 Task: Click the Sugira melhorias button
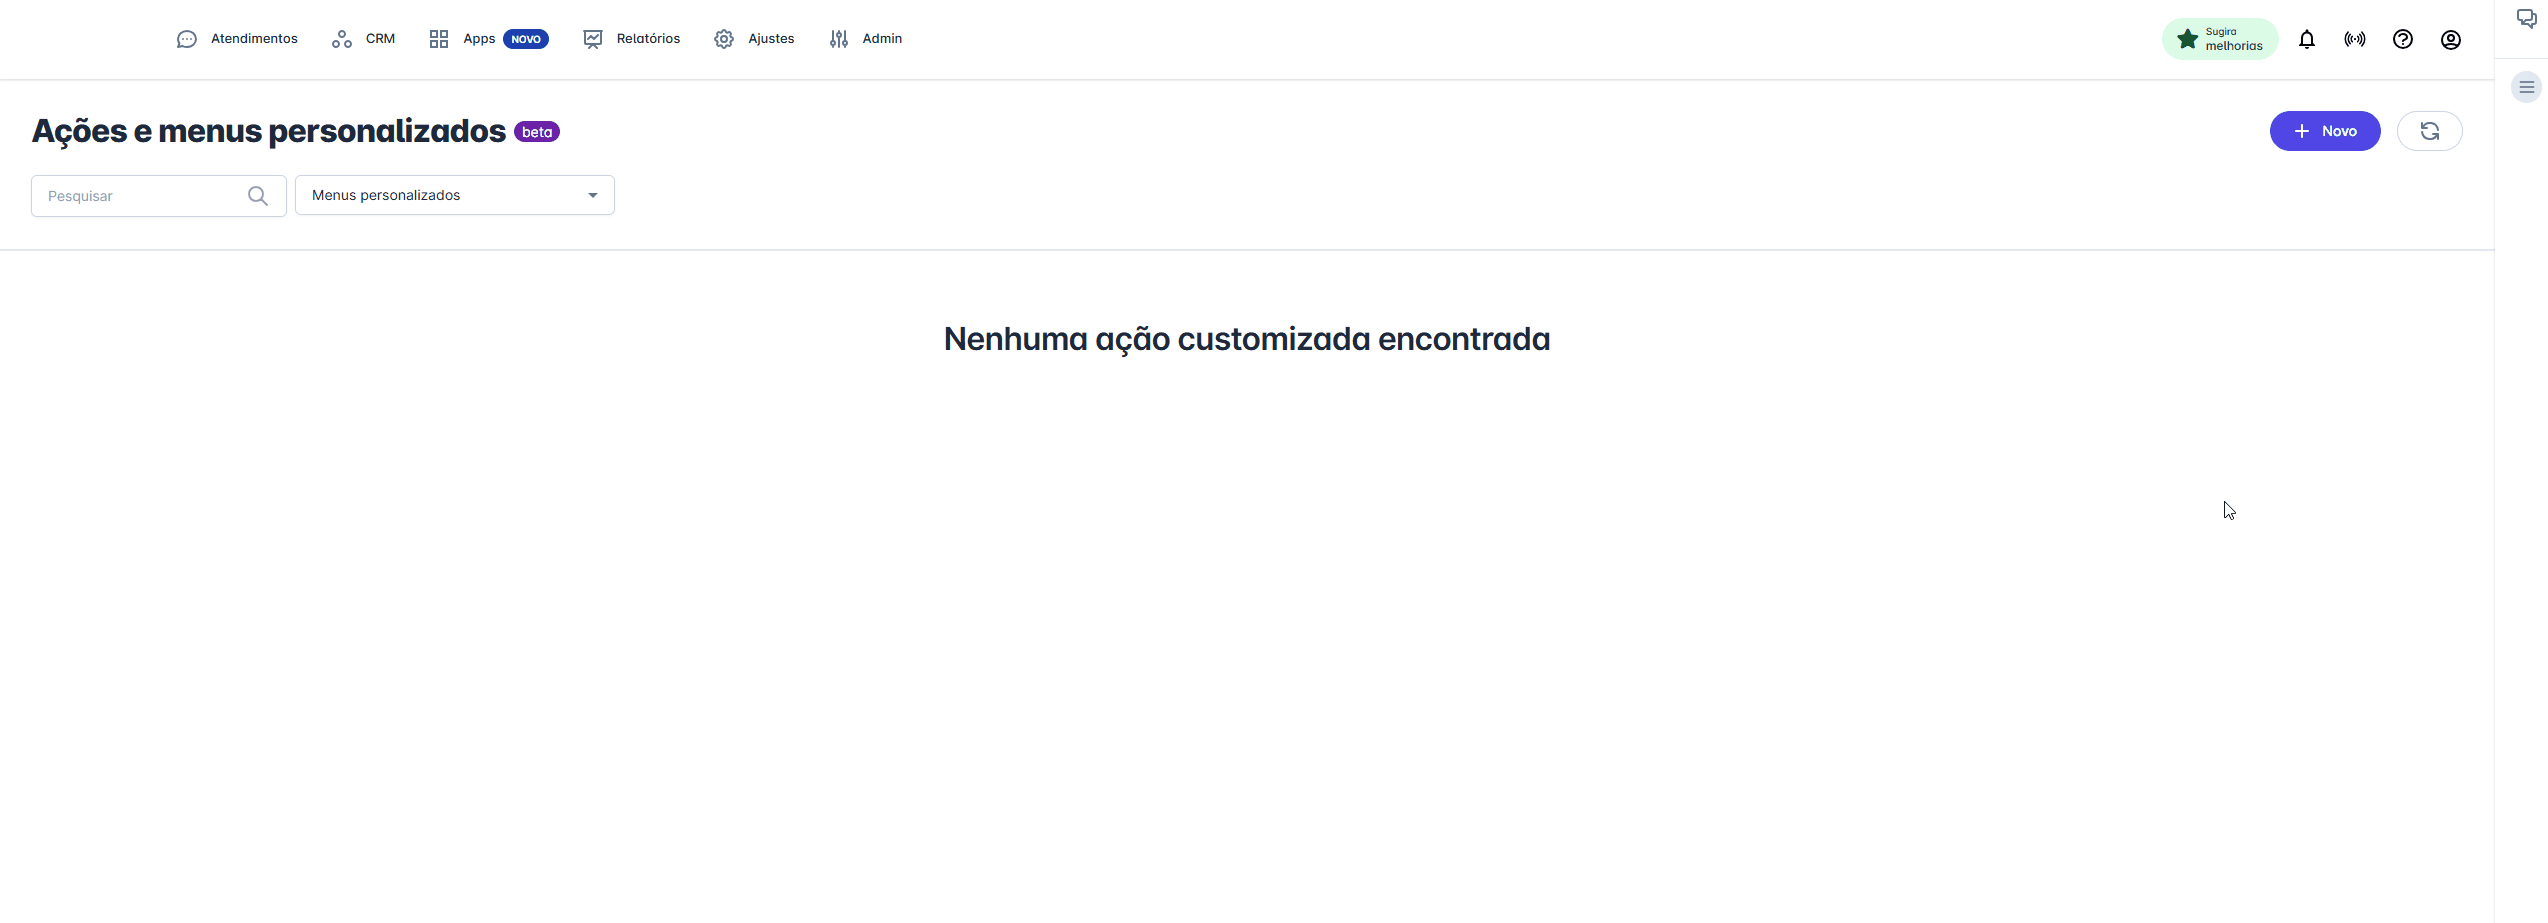(2220, 39)
